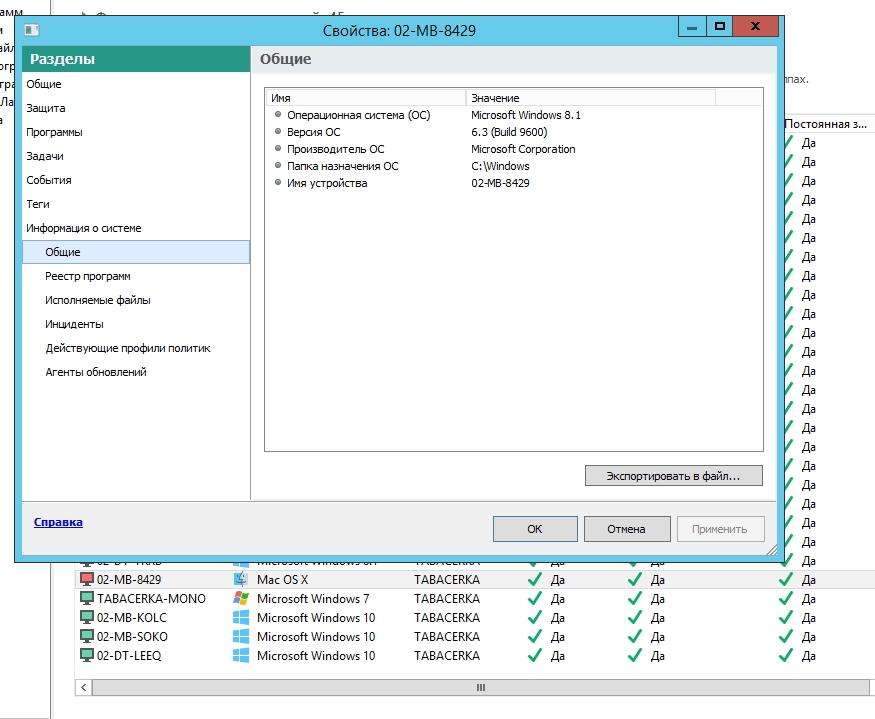
Task: Click the red computer icon for 02-MB-8429
Action: click(86, 579)
